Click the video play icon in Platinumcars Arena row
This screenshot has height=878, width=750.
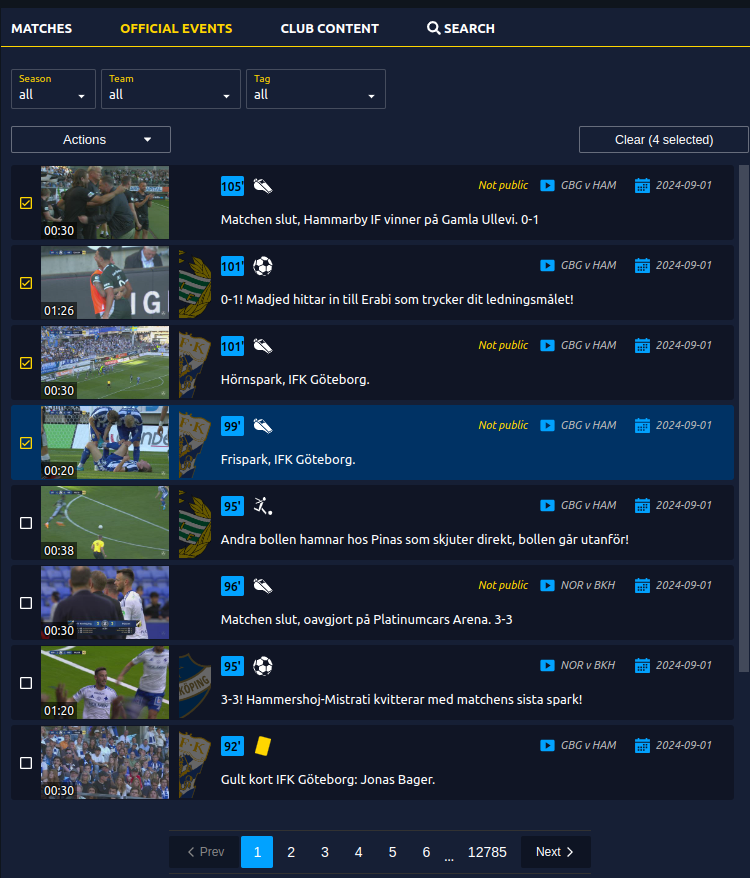pyautogui.click(x=547, y=586)
